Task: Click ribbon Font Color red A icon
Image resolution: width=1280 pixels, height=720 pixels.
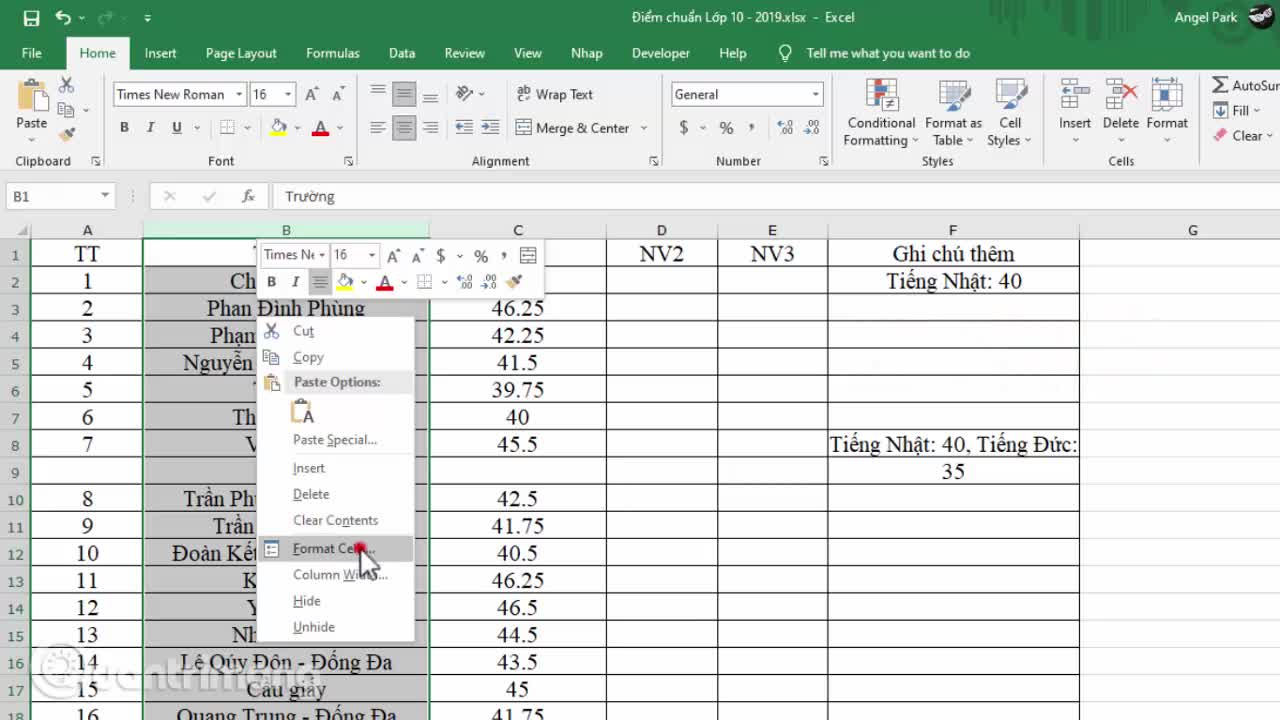Action: click(320, 128)
